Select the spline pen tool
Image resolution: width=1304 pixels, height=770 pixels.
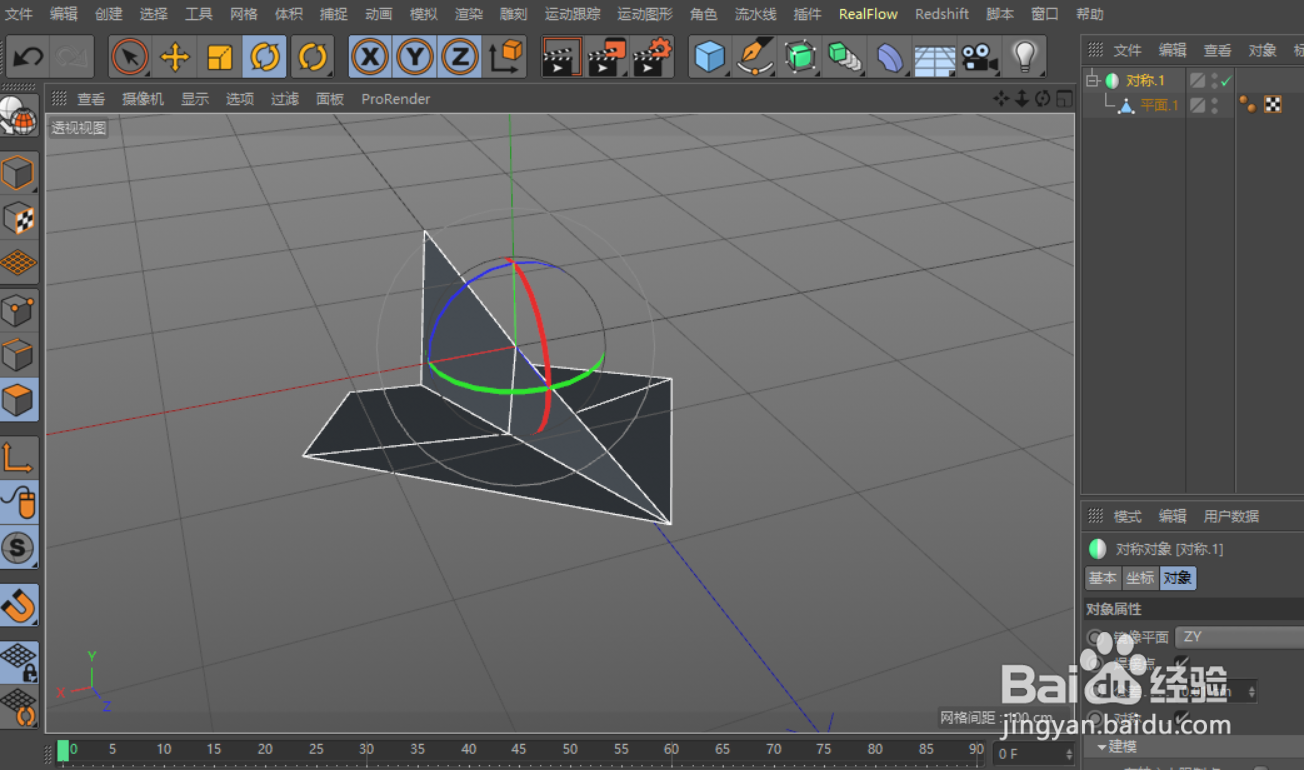point(755,57)
